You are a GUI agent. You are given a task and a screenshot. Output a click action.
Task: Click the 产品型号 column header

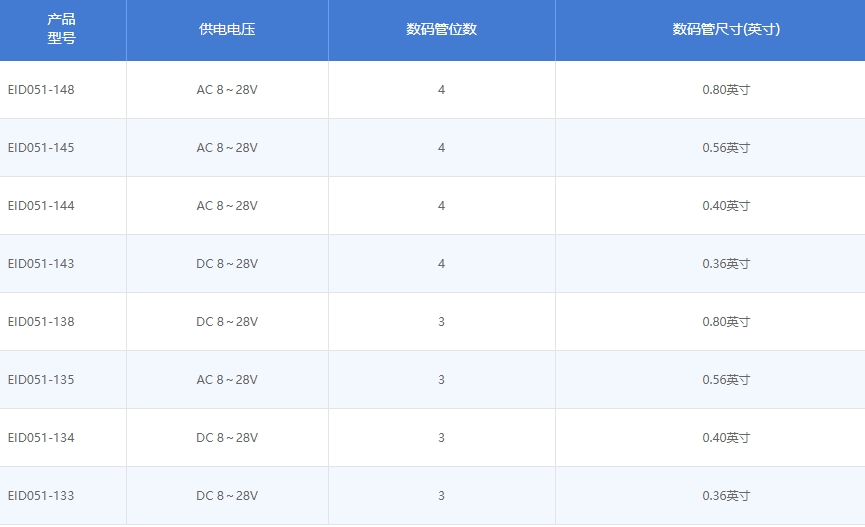pyautogui.click(x=62, y=30)
